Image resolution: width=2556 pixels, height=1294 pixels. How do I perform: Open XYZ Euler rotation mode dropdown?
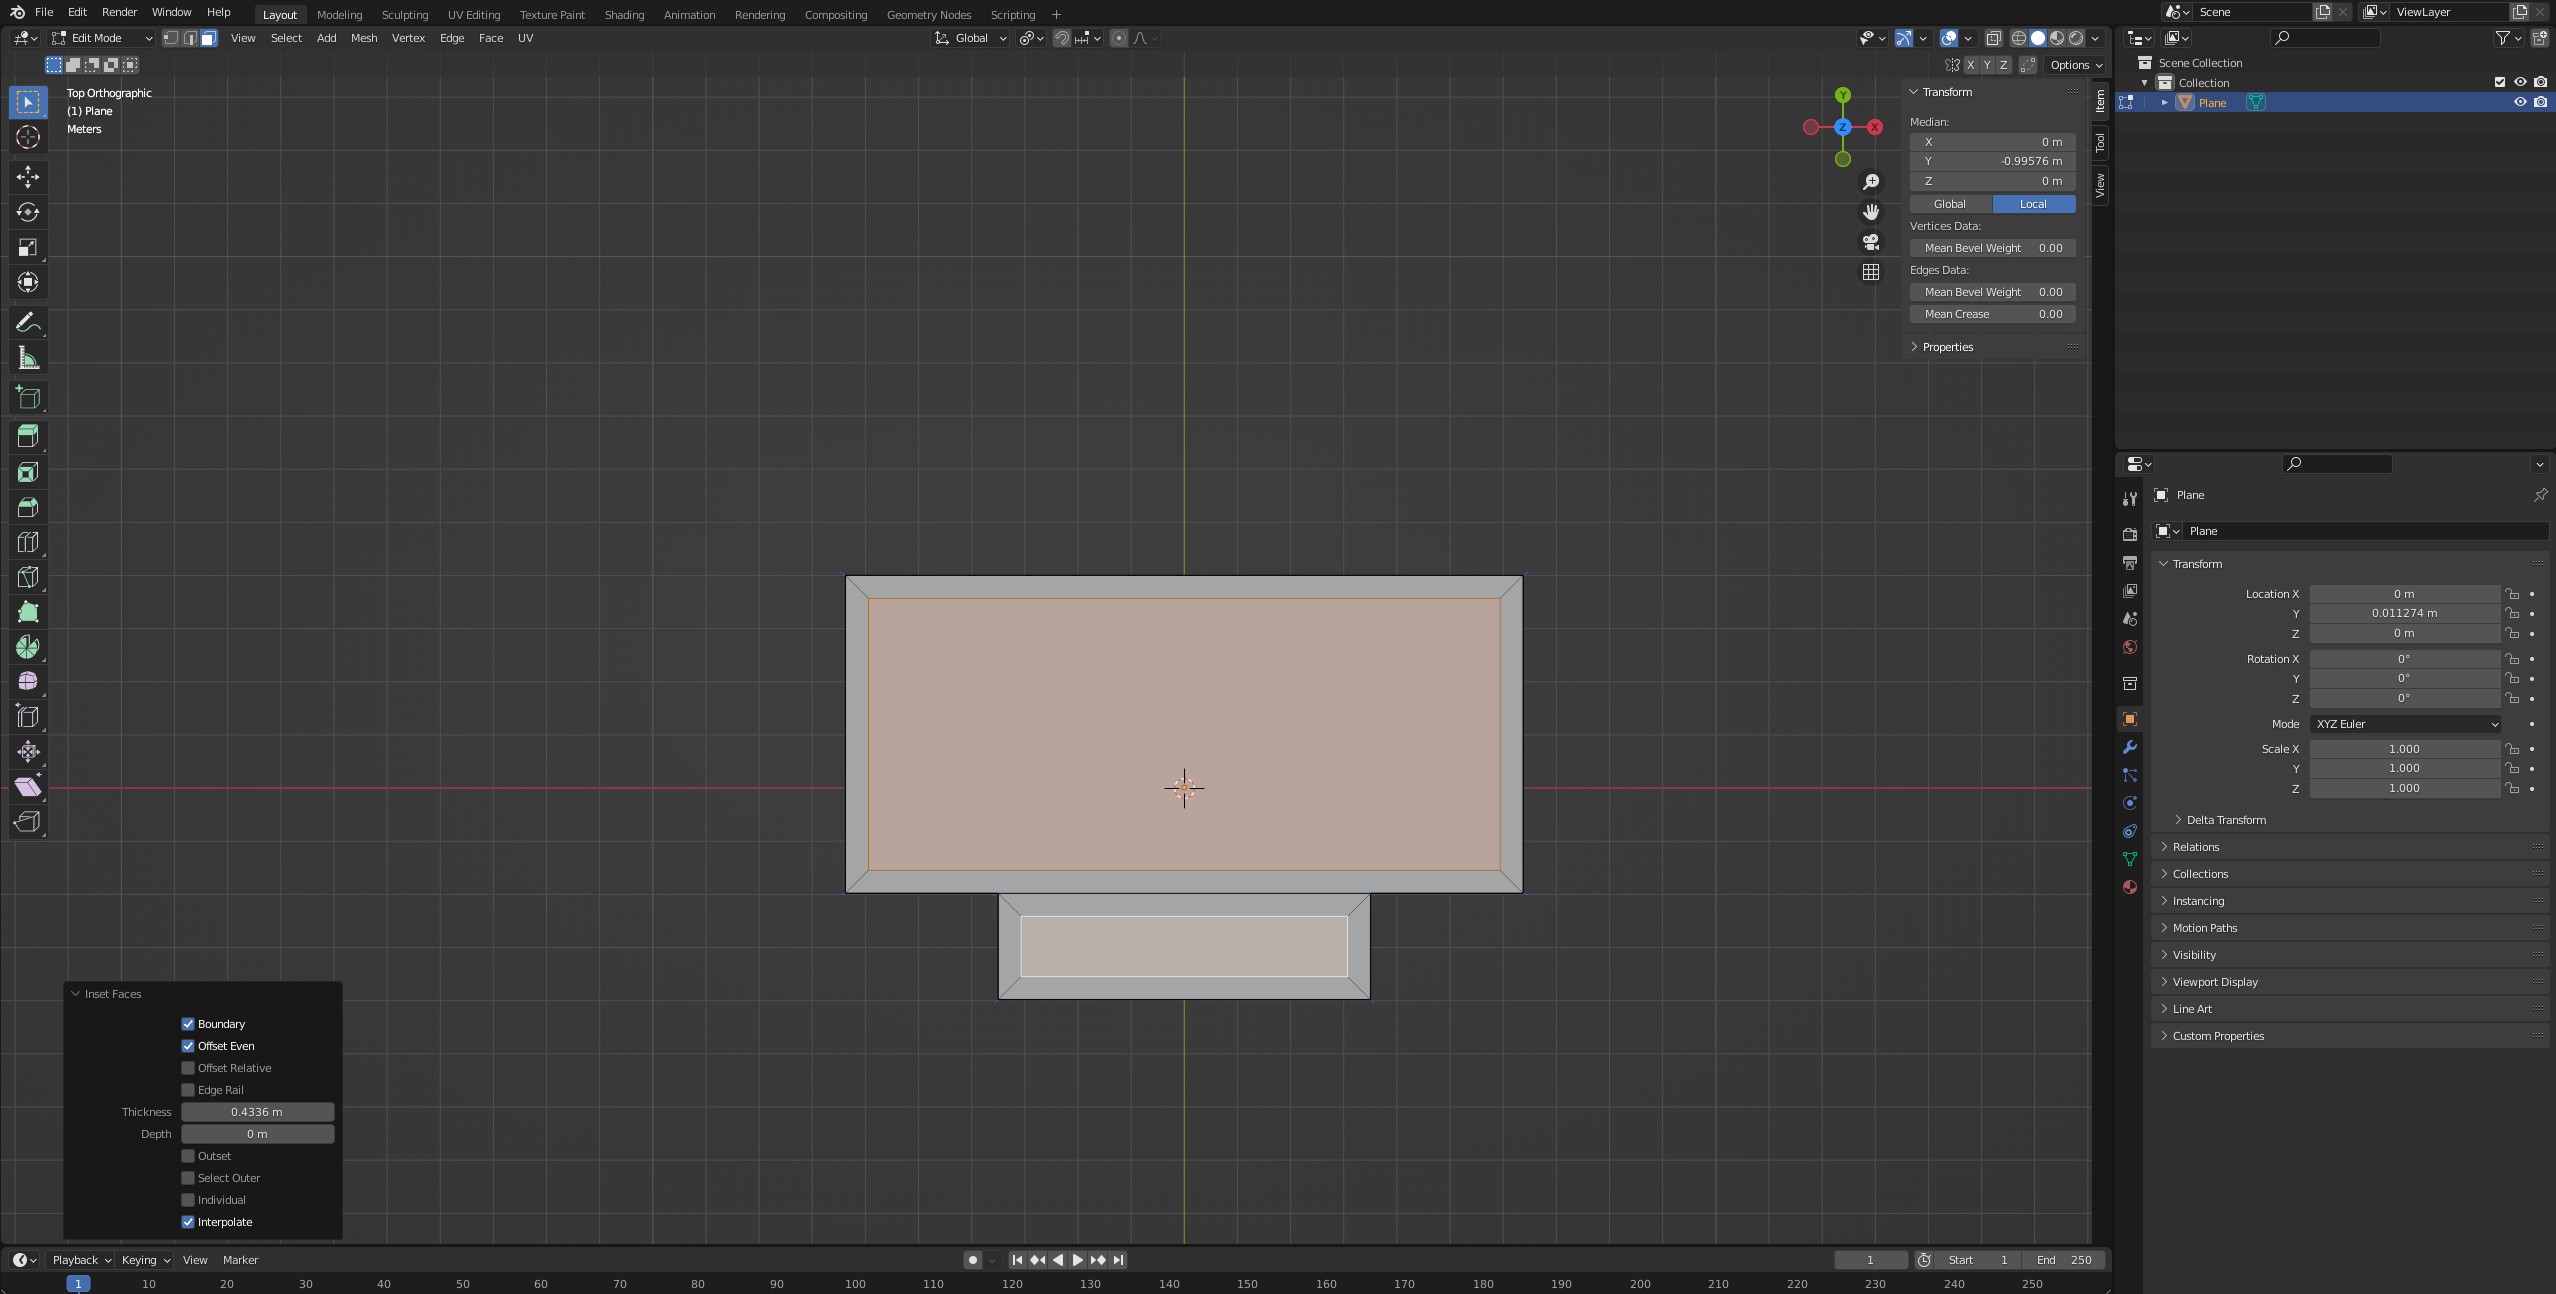[x=2404, y=724]
